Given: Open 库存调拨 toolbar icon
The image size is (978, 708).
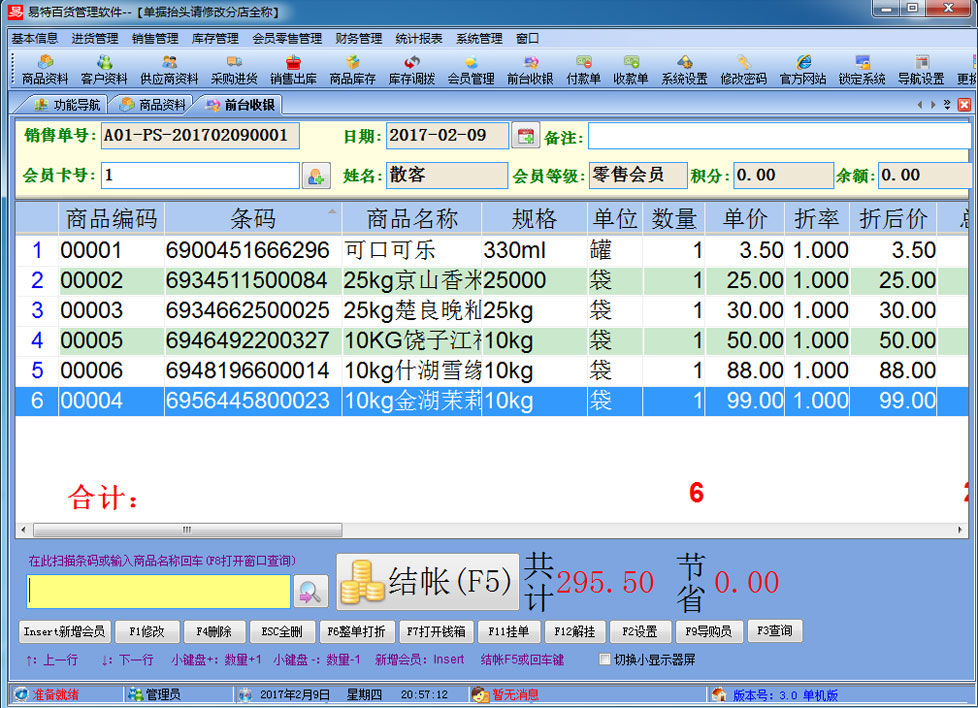Looking at the screenshot, I should pyautogui.click(x=412, y=70).
